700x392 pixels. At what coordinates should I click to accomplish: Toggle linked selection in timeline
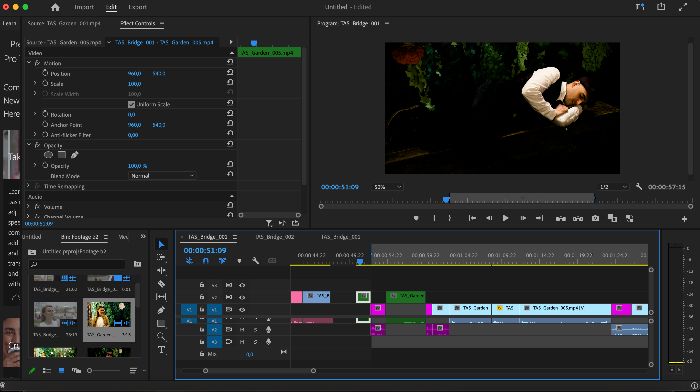(222, 260)
